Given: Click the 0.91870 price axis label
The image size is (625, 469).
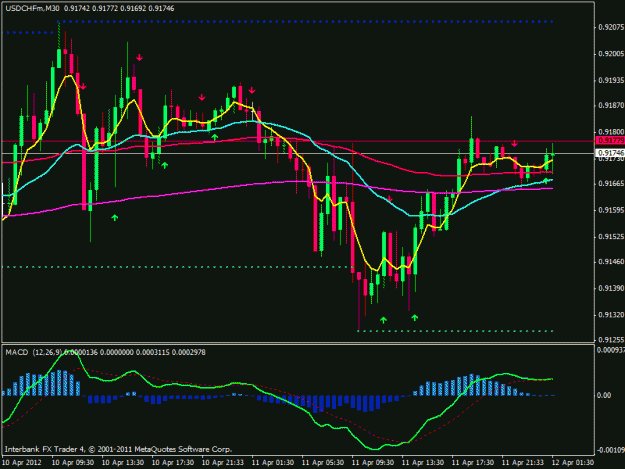Looking at the screenshot, I should pos(611,106).
